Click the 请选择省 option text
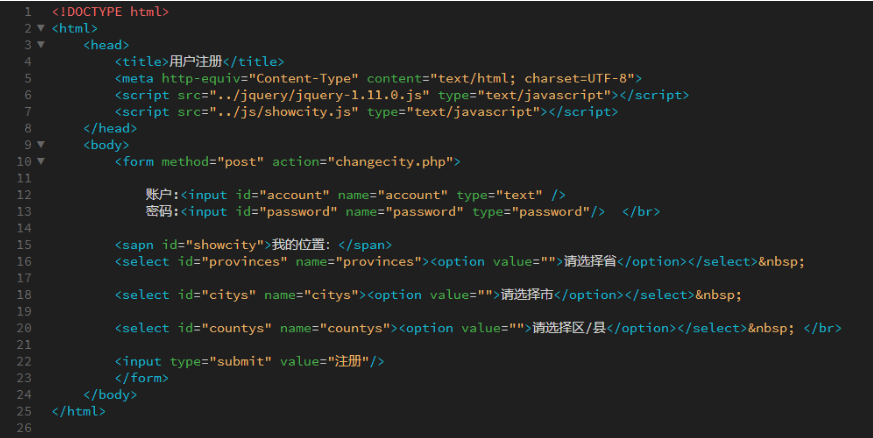Screen dimensions: 873x438 590,262
